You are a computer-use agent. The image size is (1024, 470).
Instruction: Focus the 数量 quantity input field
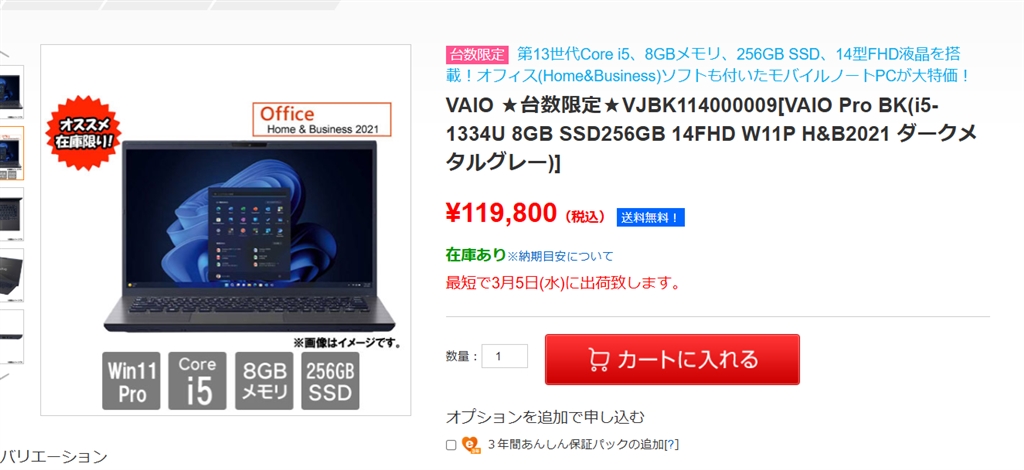(x=505, y=356)
